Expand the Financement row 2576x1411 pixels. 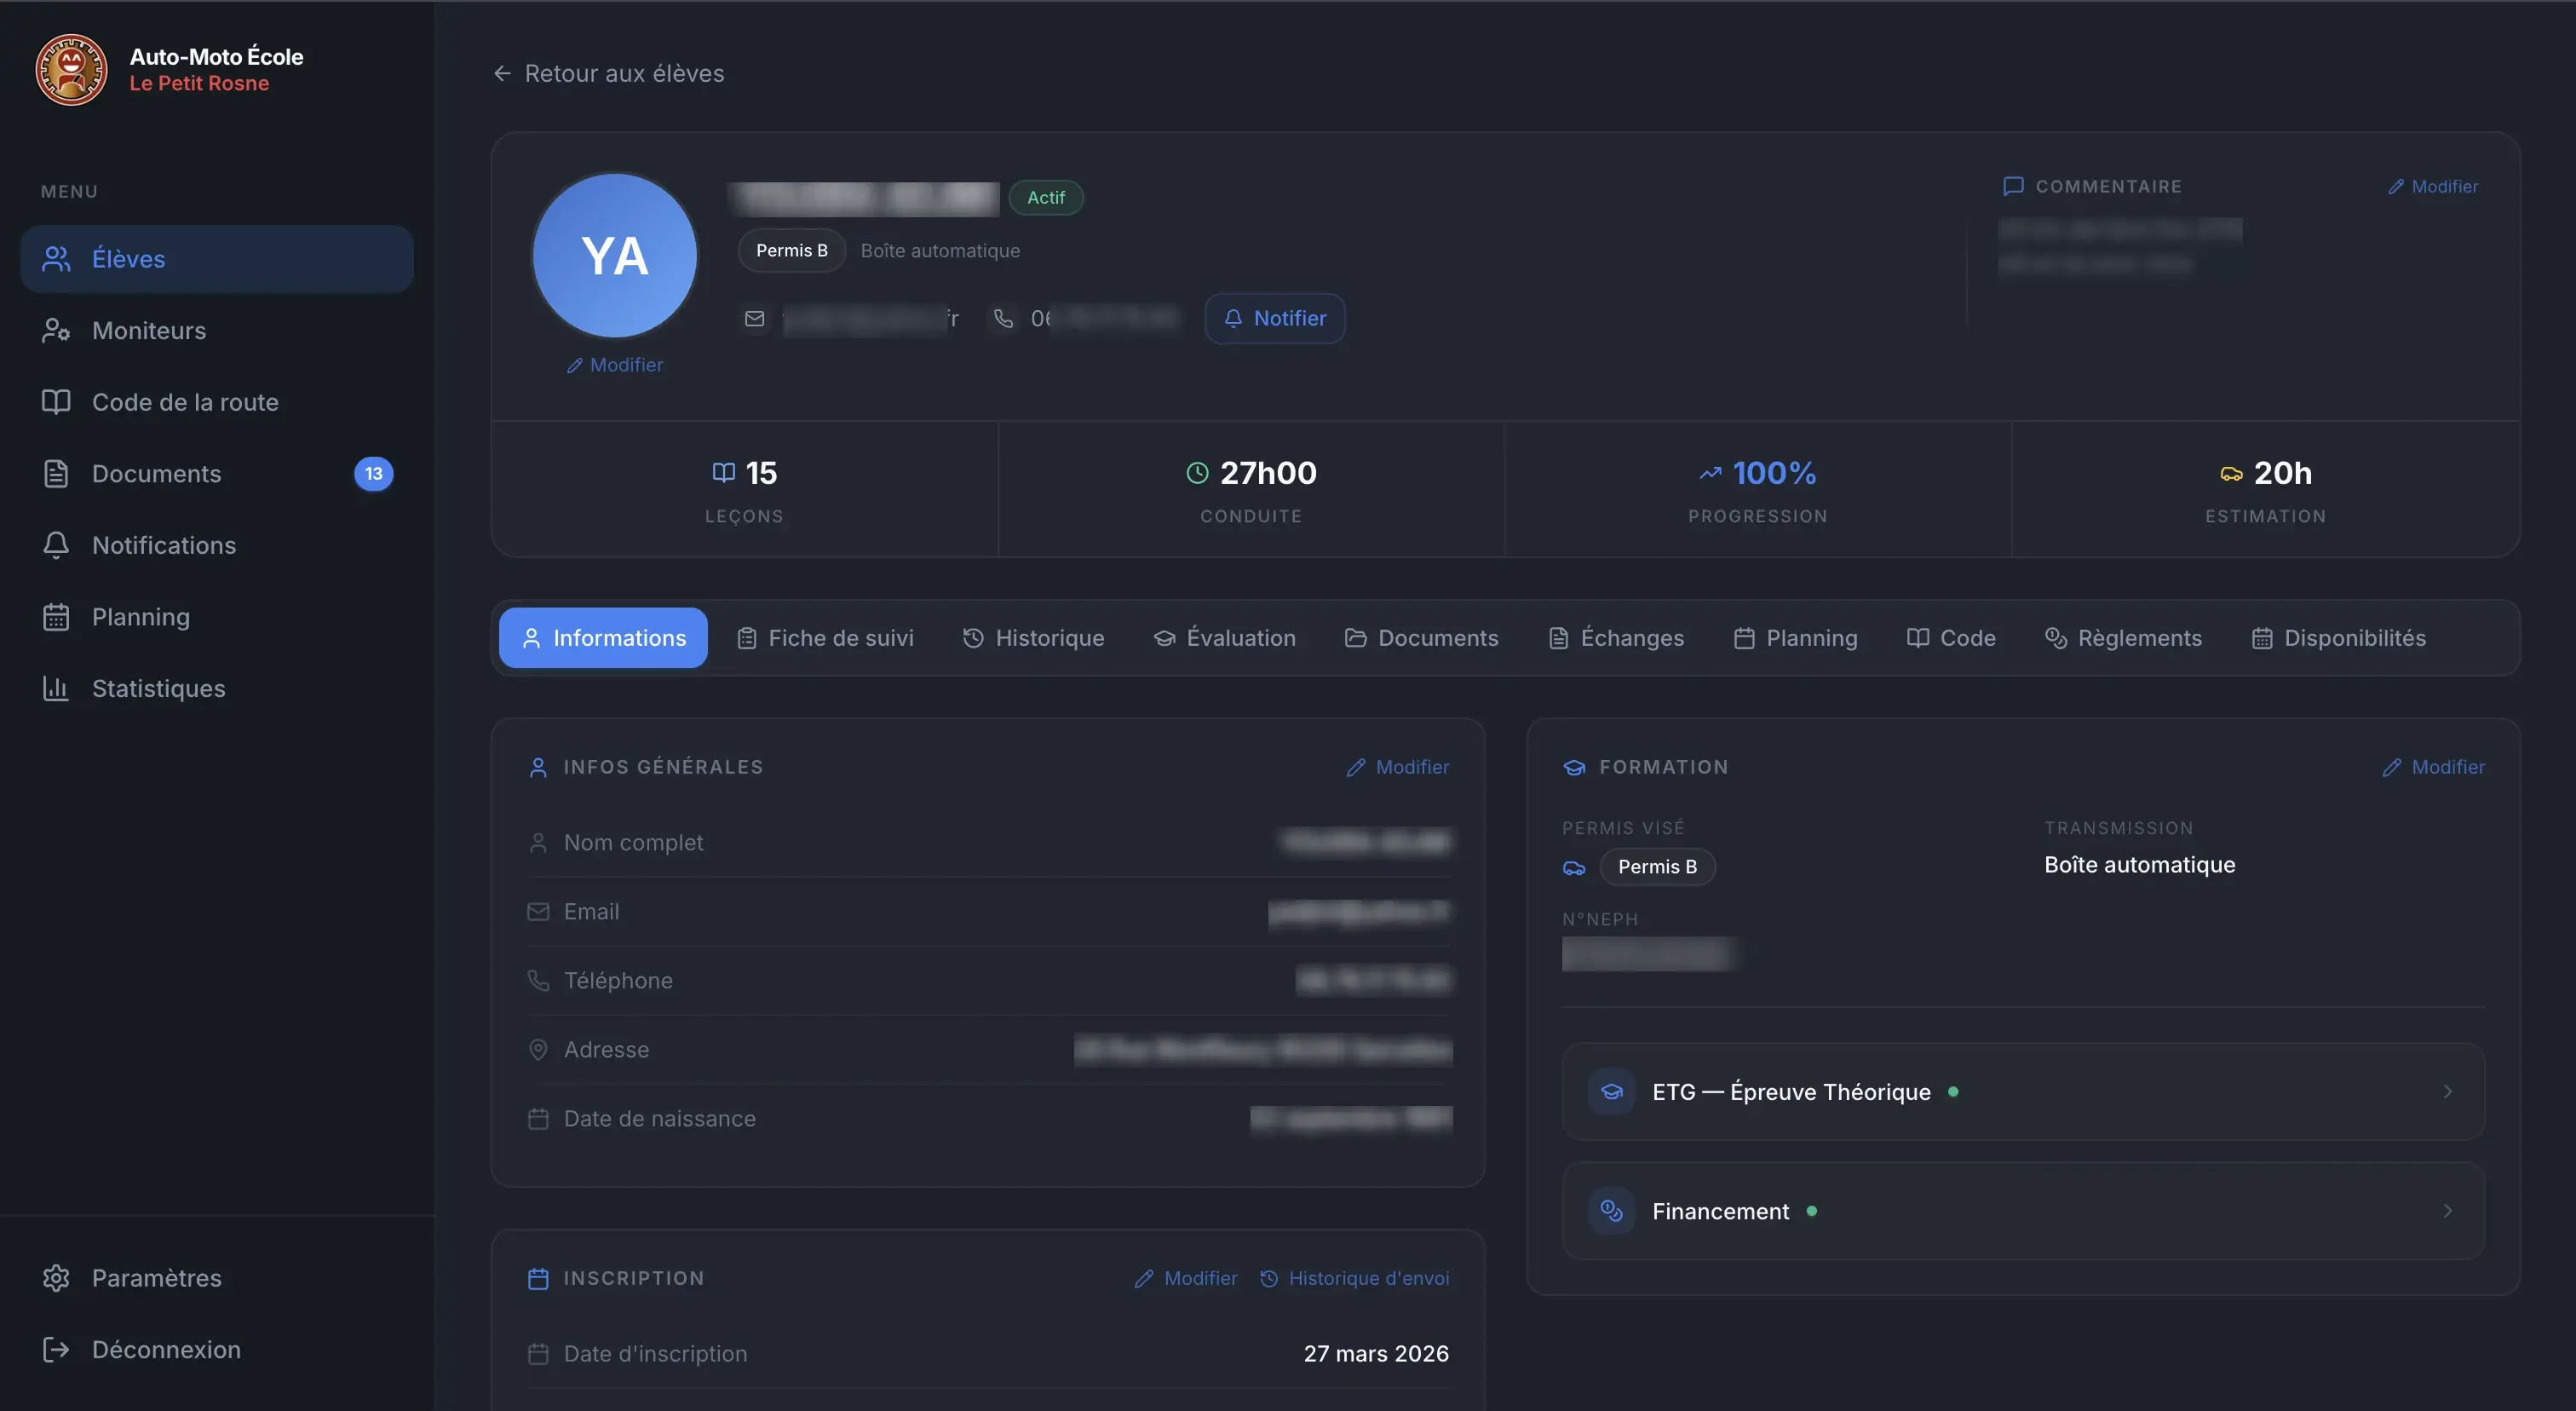[x=2023, y=1211]
